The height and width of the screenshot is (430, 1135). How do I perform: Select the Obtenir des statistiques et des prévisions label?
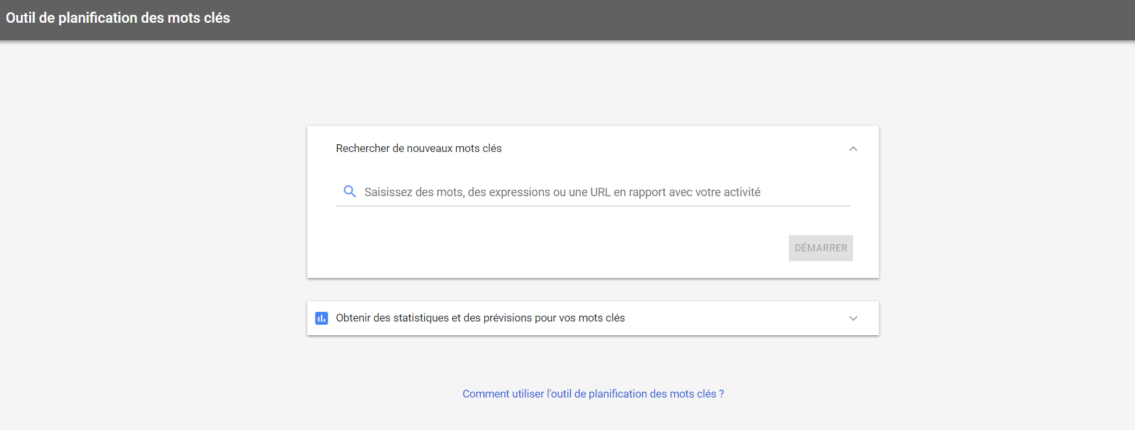click(480, 318)
